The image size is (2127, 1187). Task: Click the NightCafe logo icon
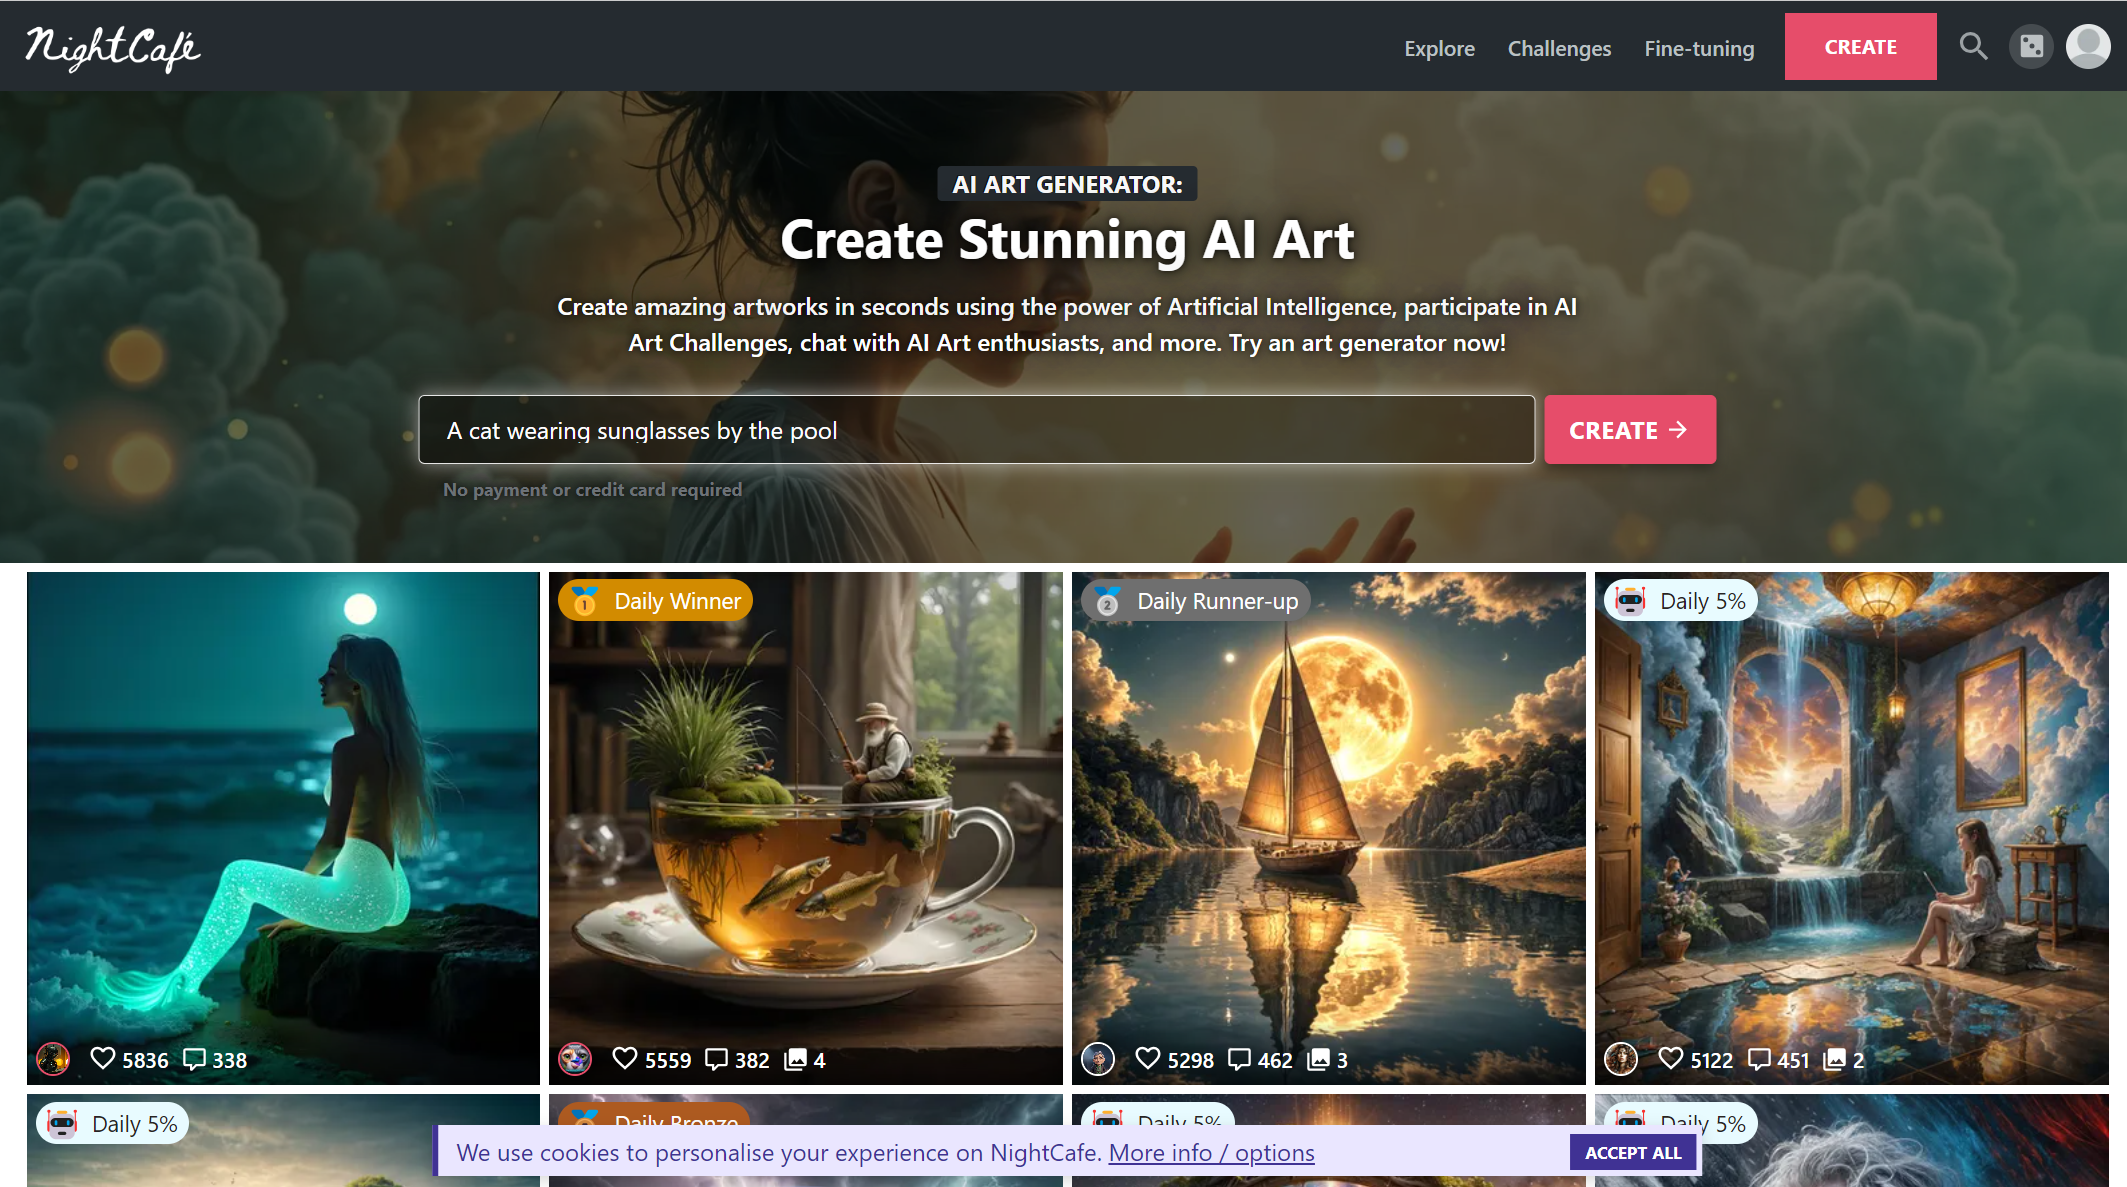tap(114, 45)
